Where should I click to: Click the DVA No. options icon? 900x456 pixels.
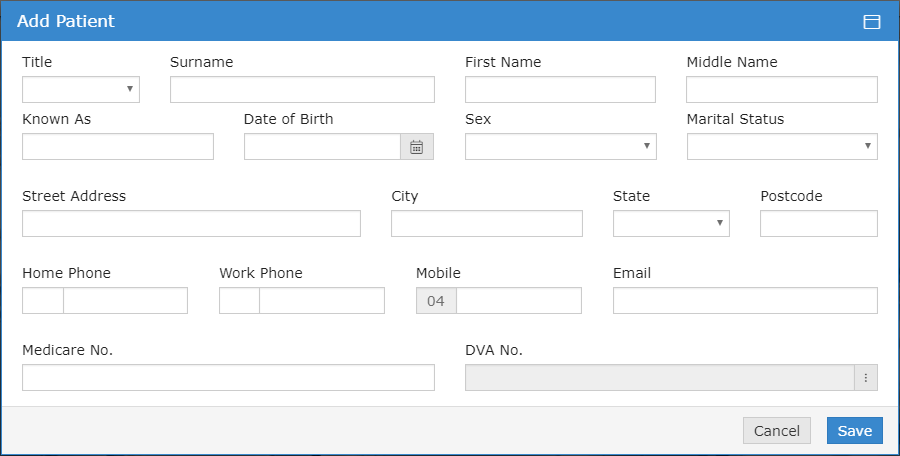pyautogui.click(x=866, y=378)
